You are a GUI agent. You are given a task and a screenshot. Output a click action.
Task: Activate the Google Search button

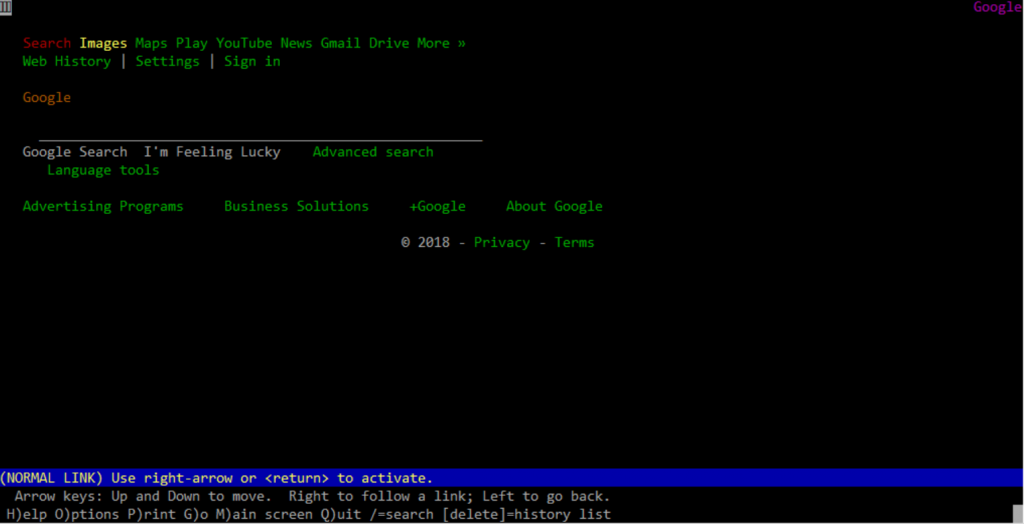pos(75,152)
